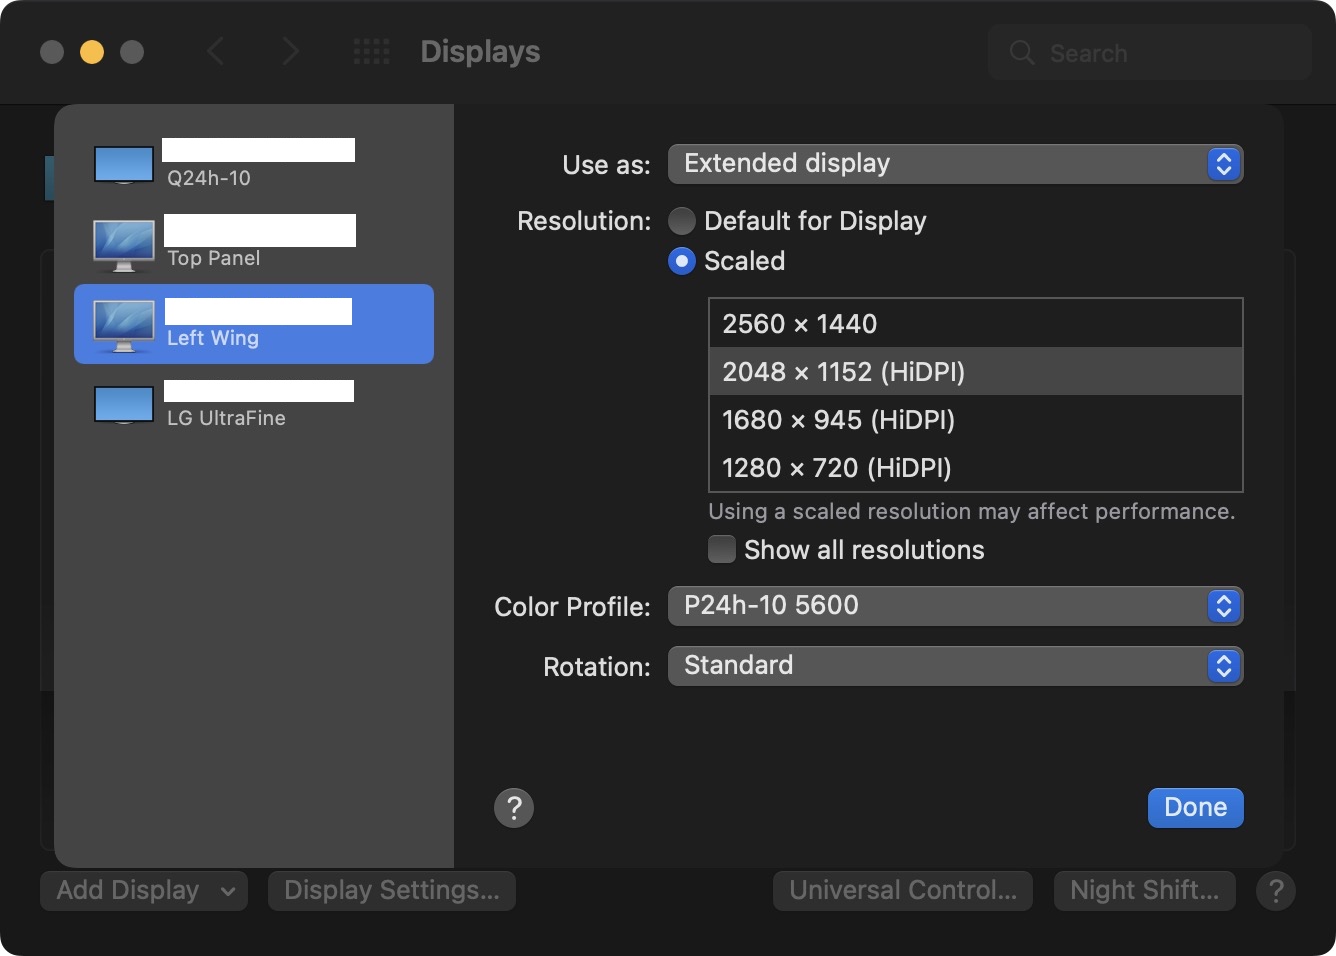
Task: Select Default for Display resolution
Action: [682, 221]
